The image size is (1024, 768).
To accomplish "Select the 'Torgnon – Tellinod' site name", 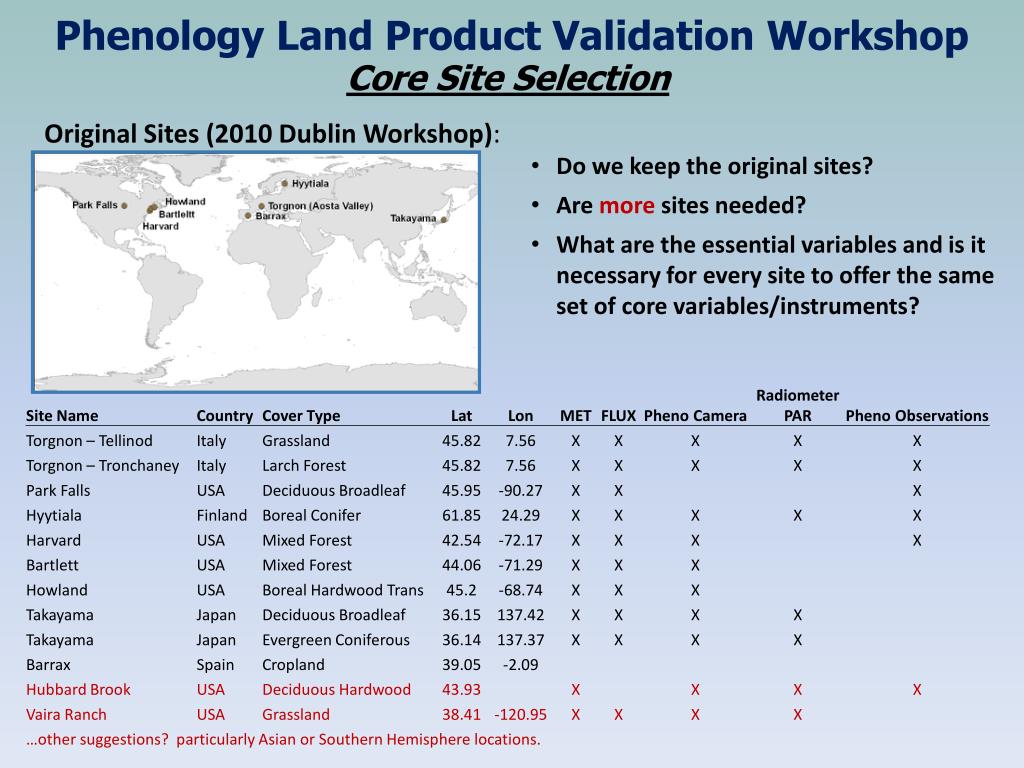I will pyautogui.click(x=89, y=441).
